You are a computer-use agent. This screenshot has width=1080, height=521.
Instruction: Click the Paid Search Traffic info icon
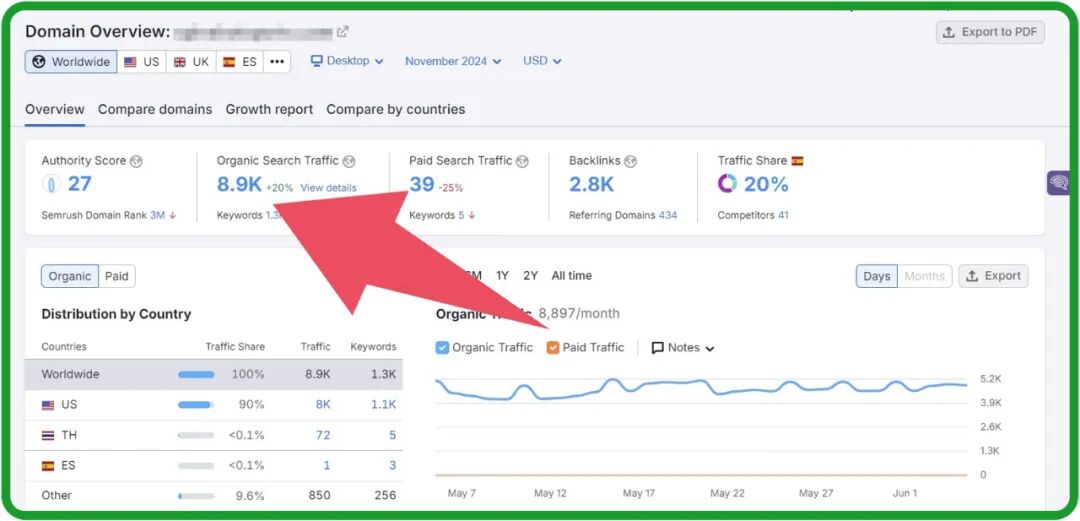522,161
